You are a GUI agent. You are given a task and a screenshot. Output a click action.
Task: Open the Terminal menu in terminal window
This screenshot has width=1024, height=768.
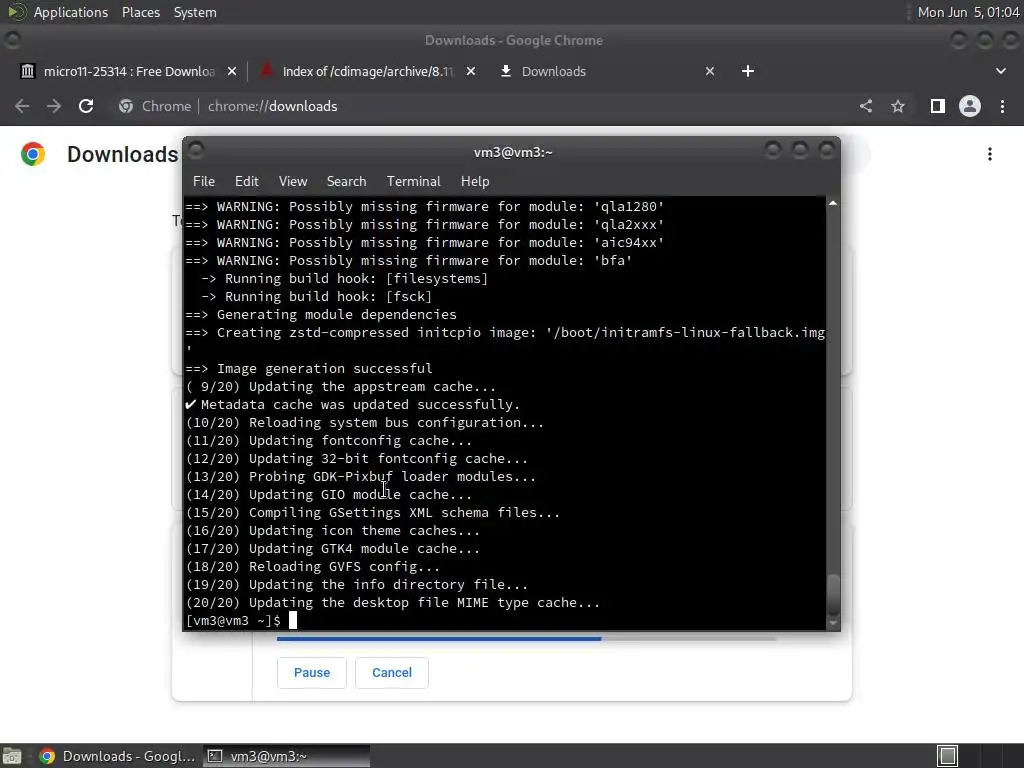click(x=413, y=182)
